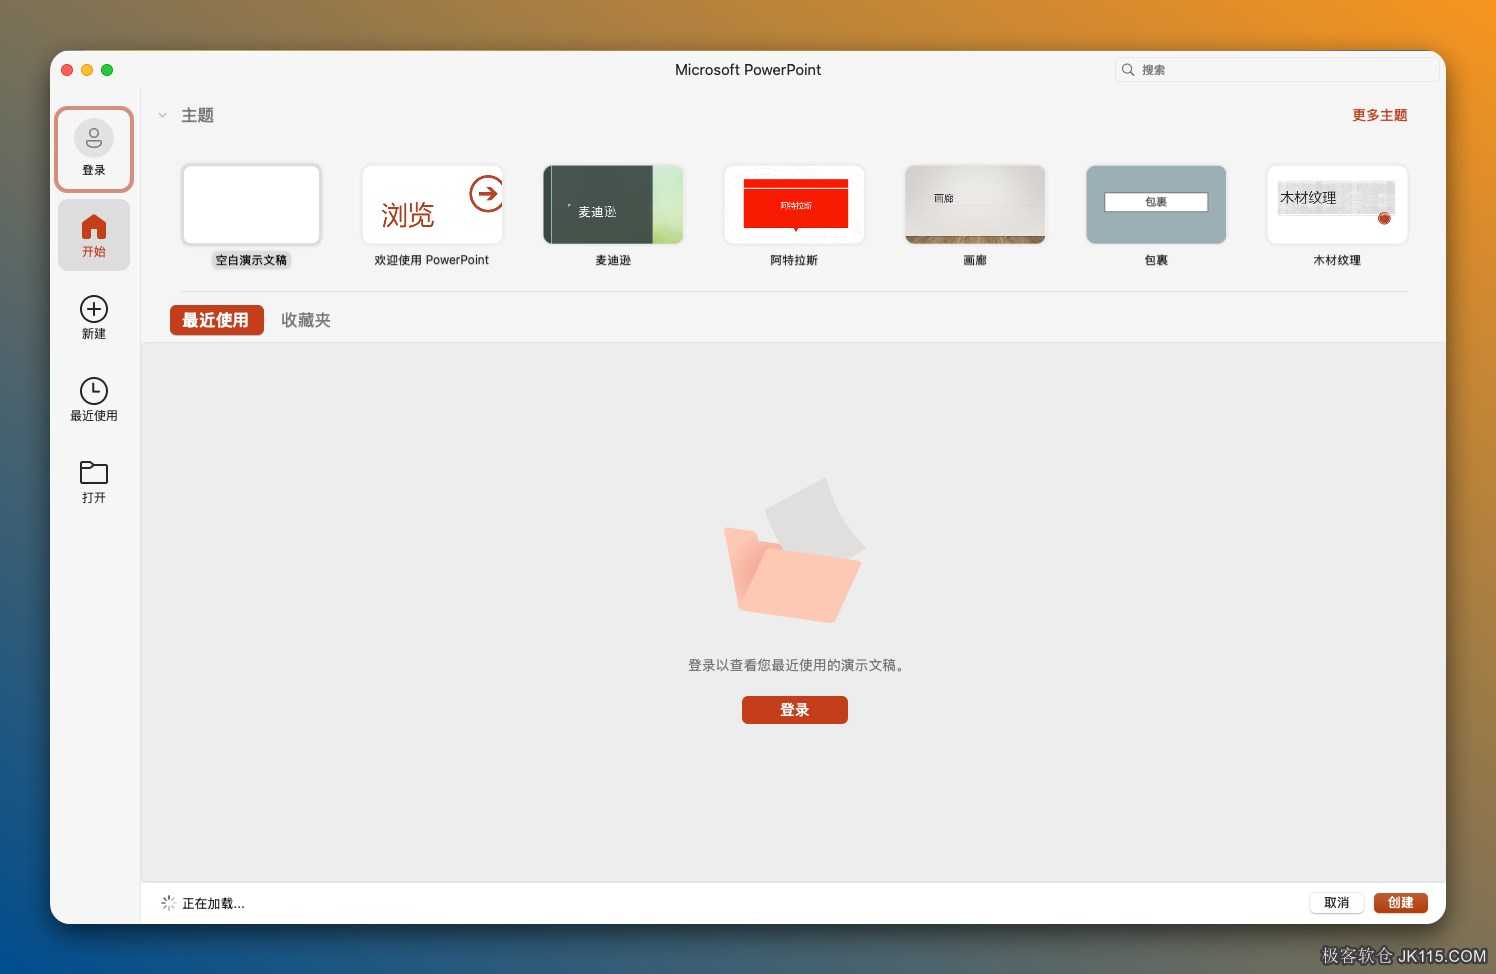The image size is (1496, 974).
Task: Click the 正在加载... status text
Action: 213,903
